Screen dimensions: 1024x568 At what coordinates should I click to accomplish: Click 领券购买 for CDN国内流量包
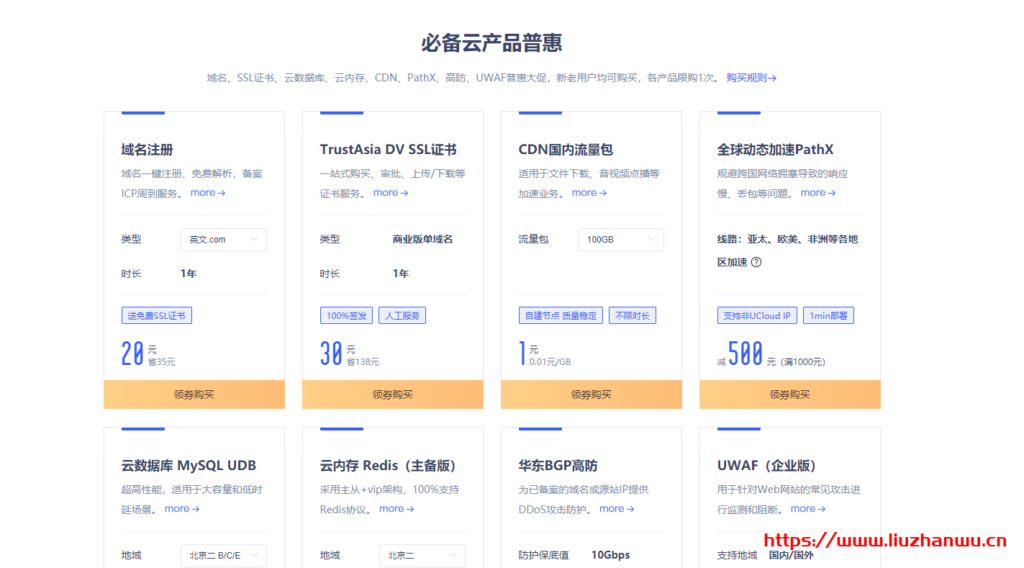tap(591, 394)
